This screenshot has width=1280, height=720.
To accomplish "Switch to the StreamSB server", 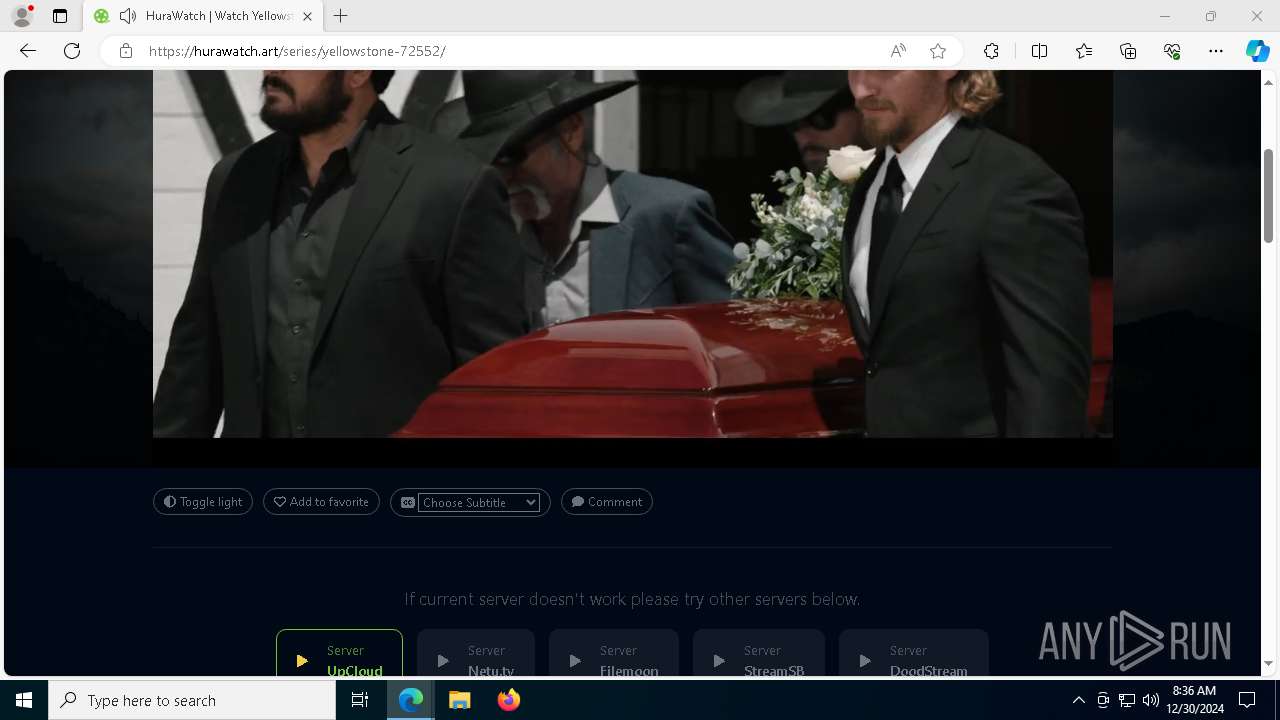I will coord(759,654).
